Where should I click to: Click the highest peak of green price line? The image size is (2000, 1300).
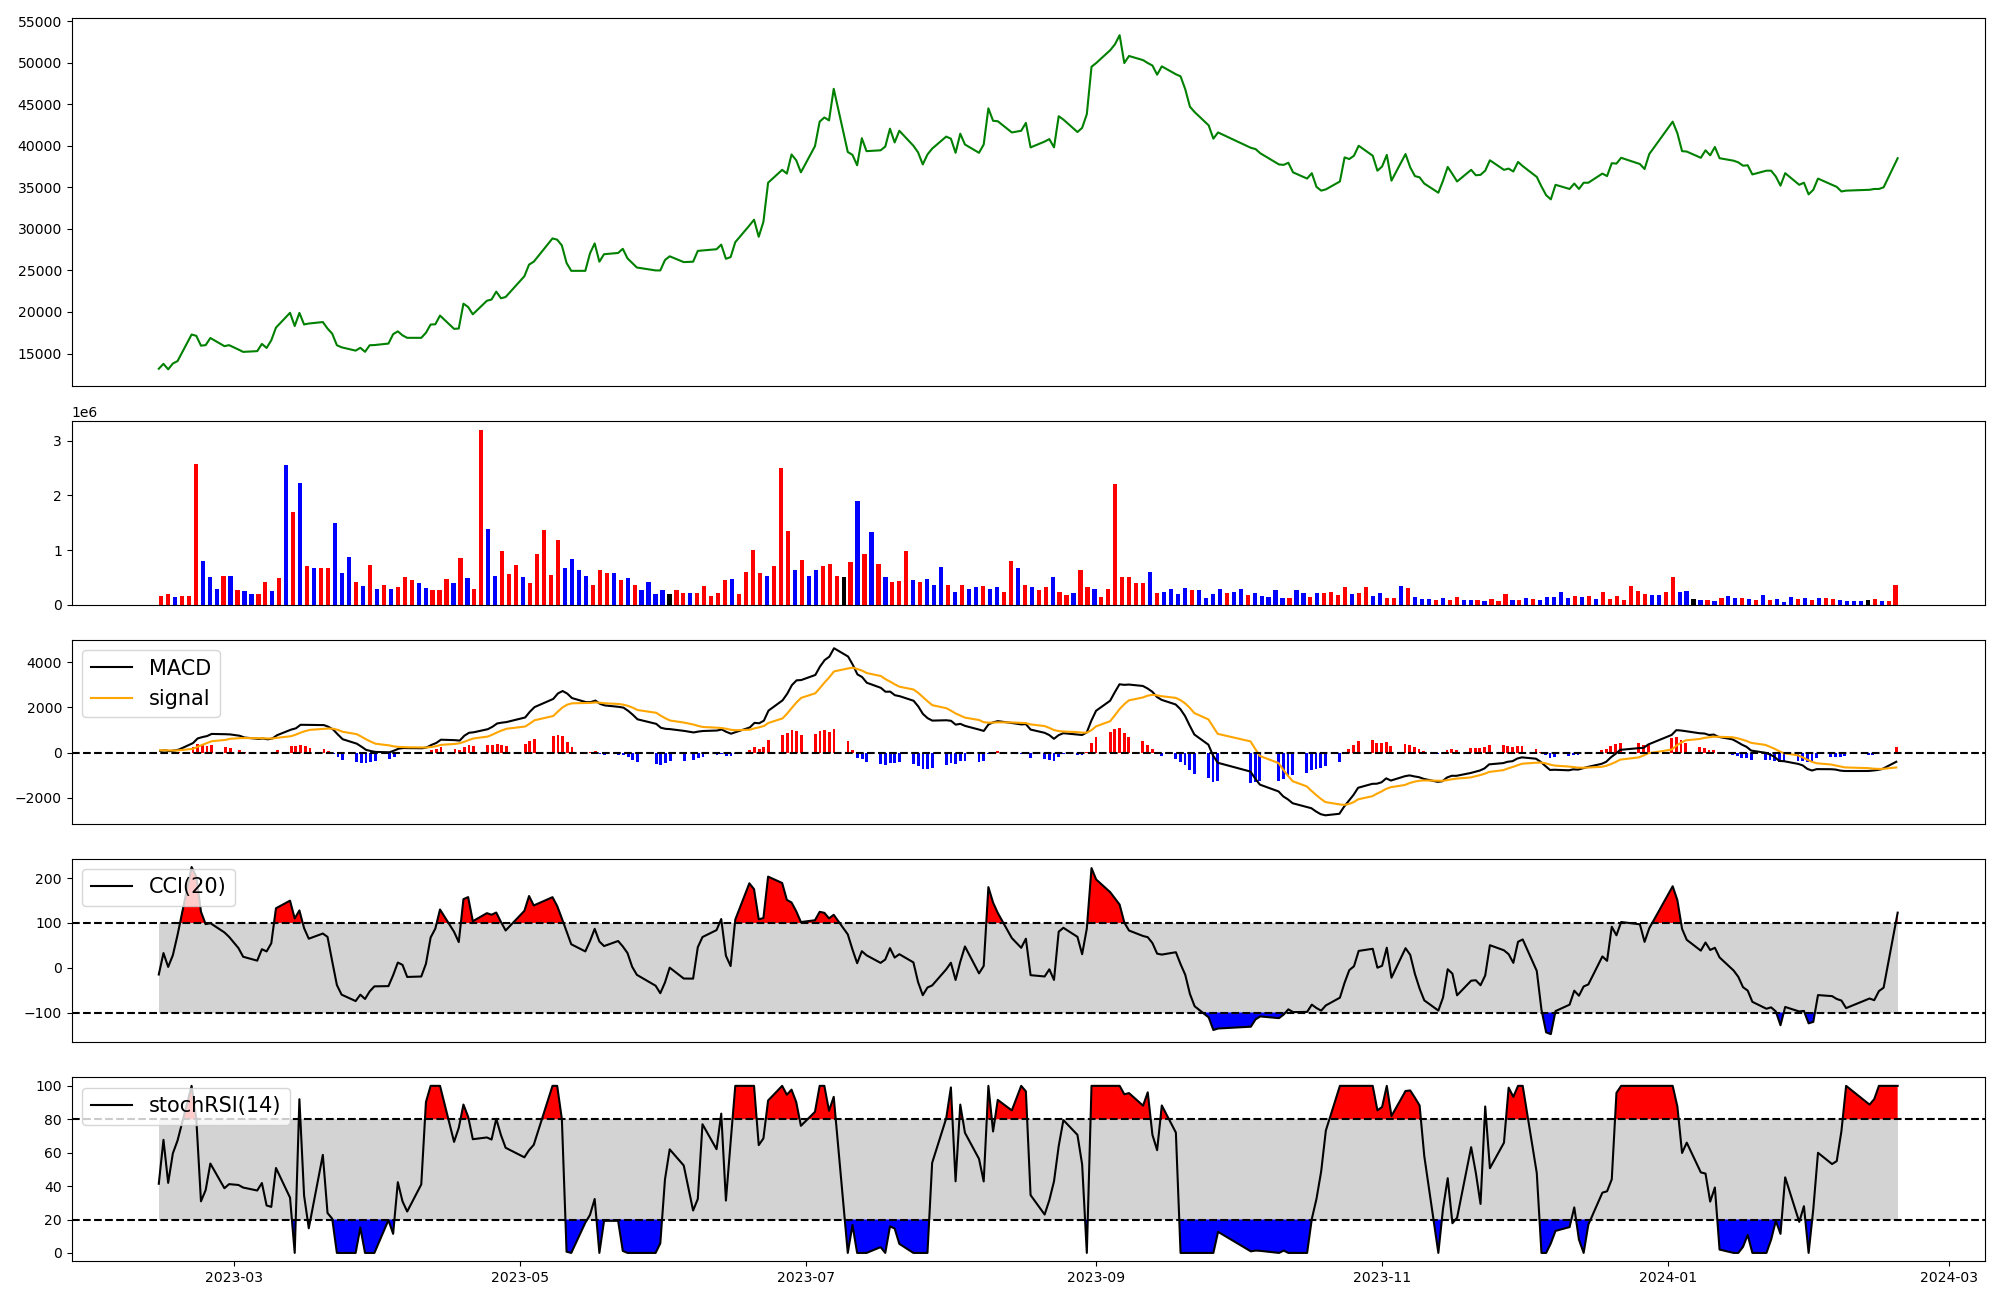pyautogui.click(x=1119, y=36)
